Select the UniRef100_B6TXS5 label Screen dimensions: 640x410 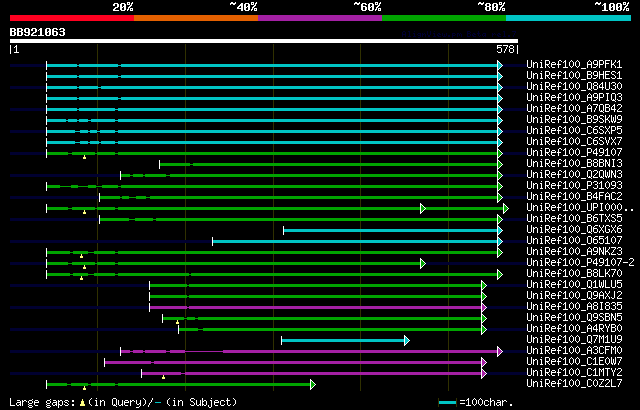point(574,219)
